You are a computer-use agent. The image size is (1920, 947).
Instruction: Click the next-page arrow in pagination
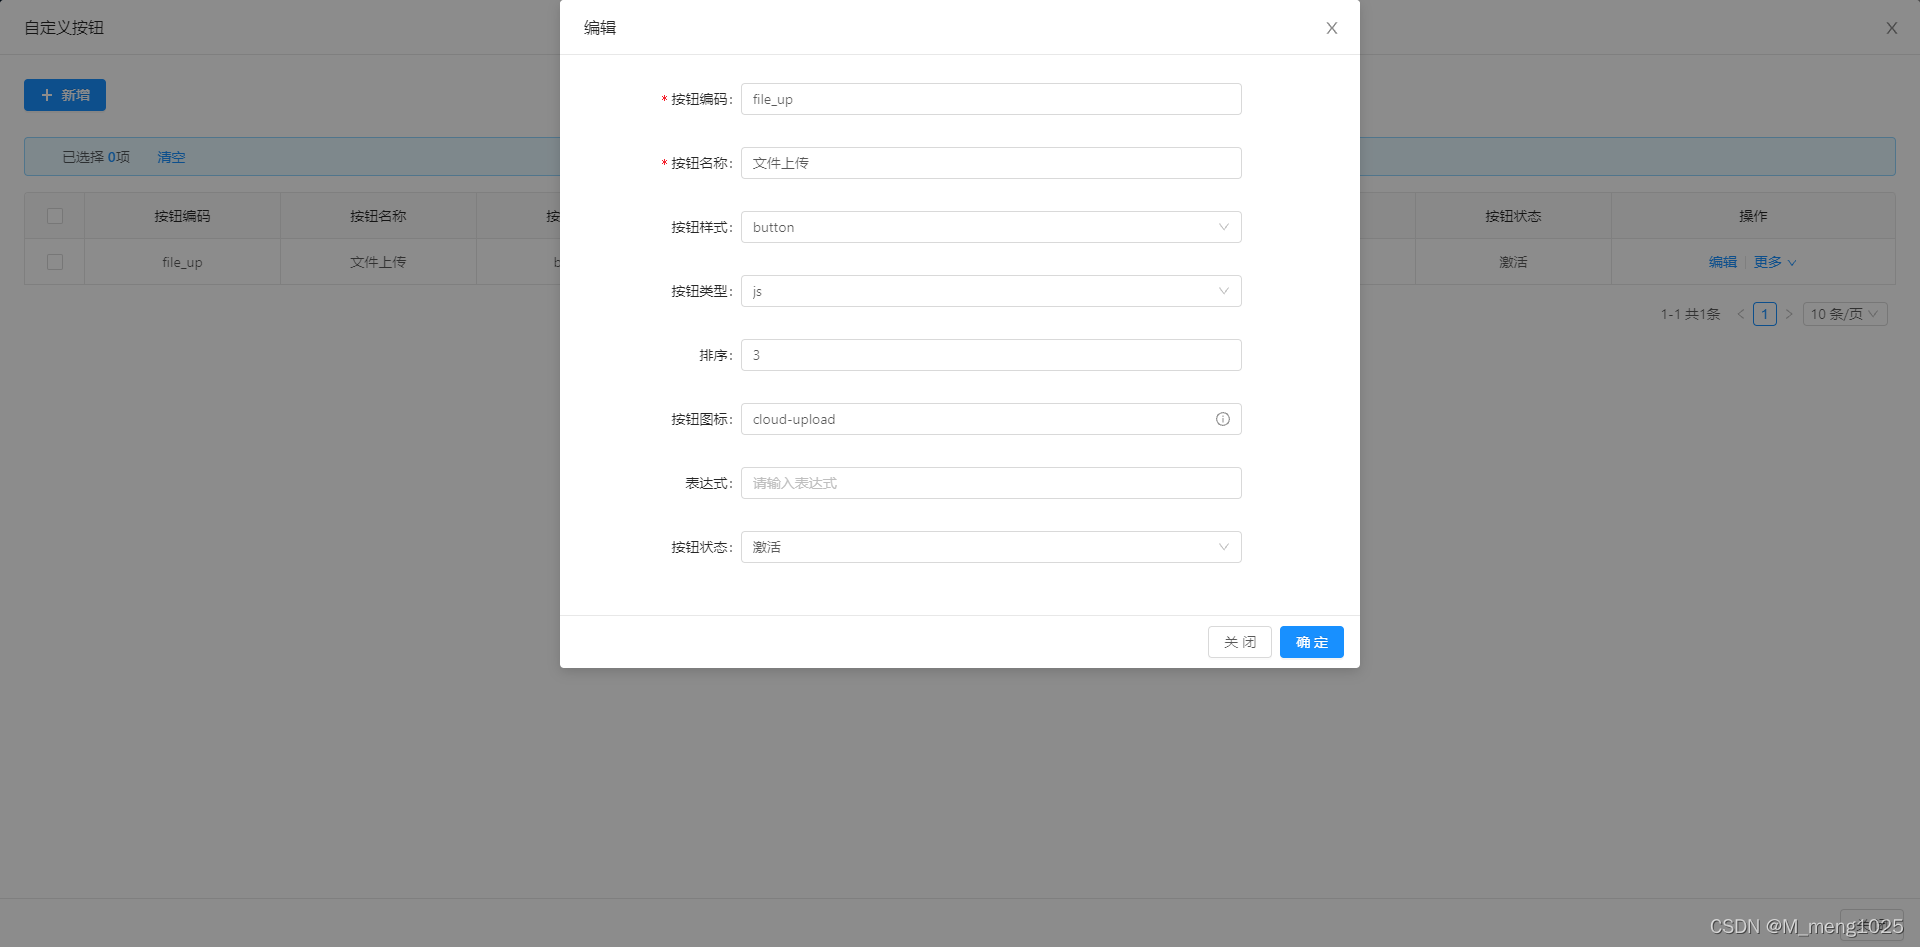[x=1790, y=313]
